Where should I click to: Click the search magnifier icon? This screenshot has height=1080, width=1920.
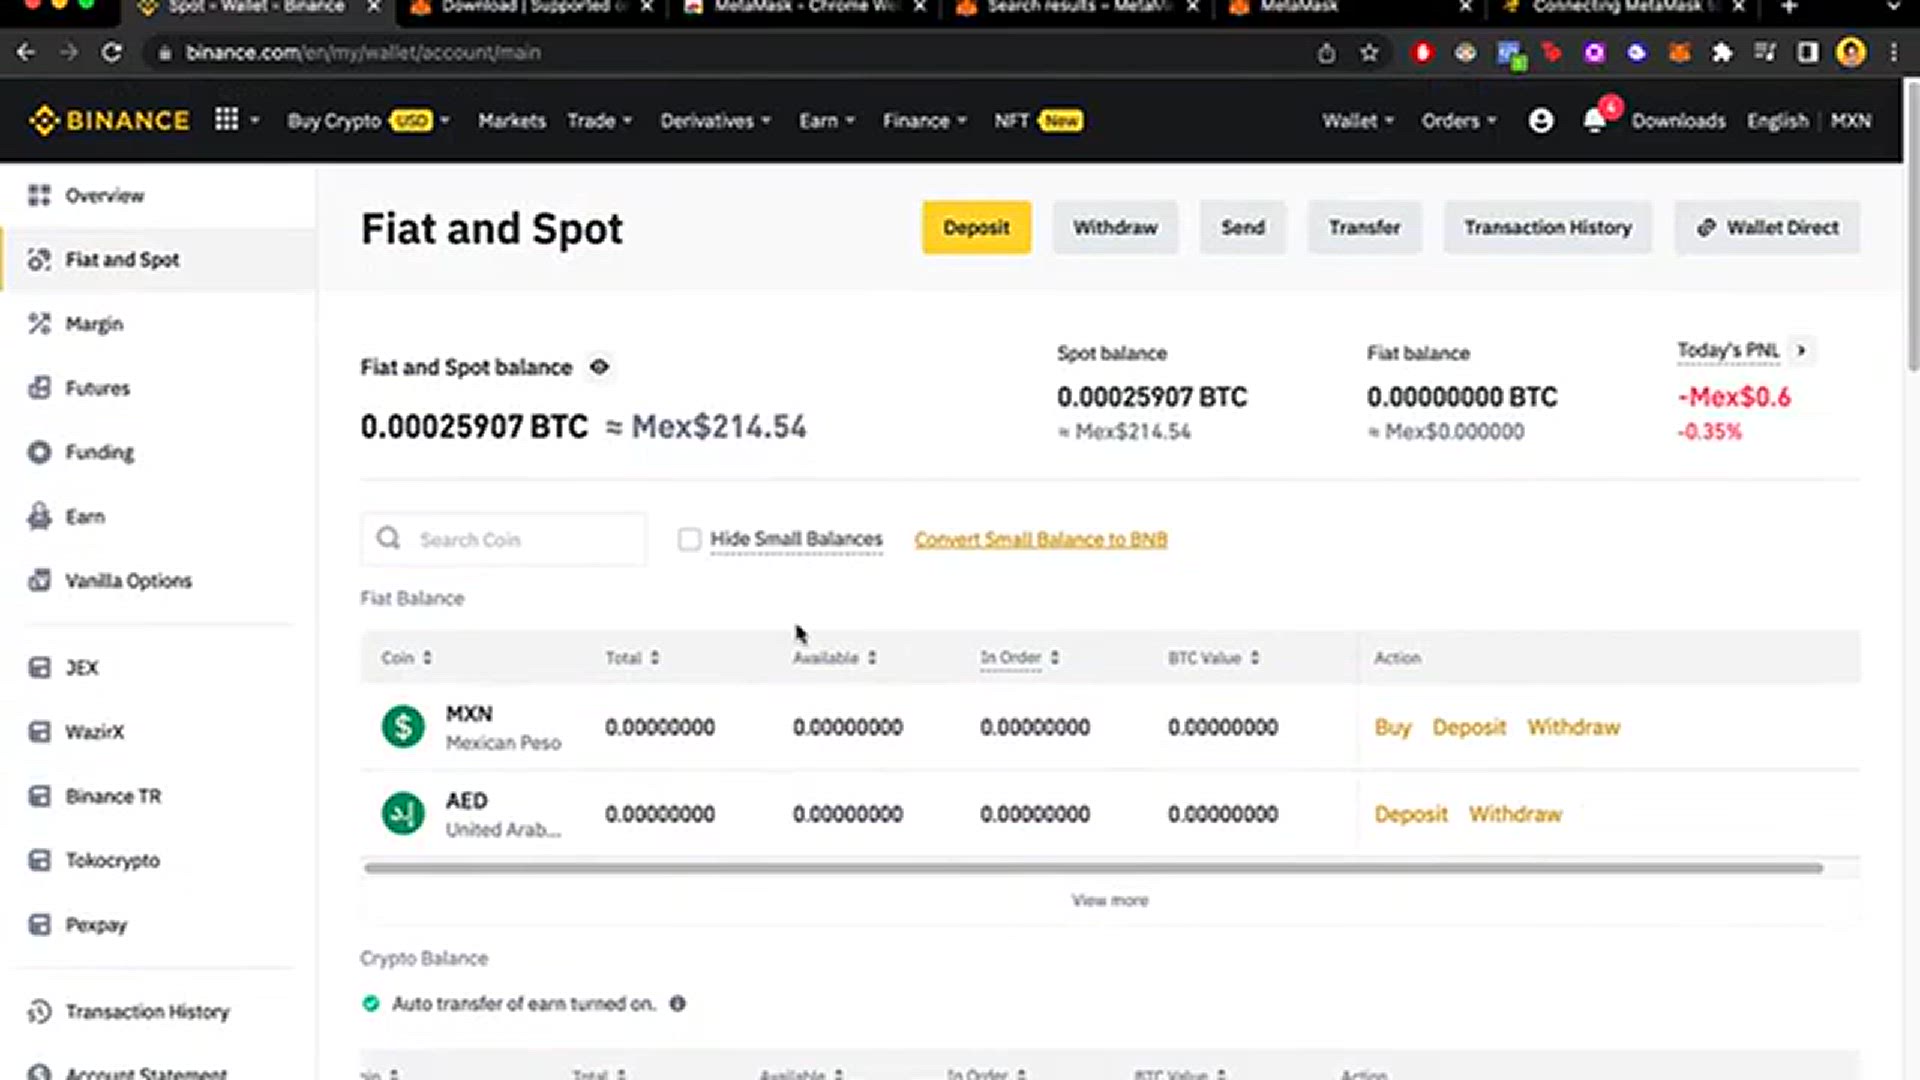(x=388, y=539)
